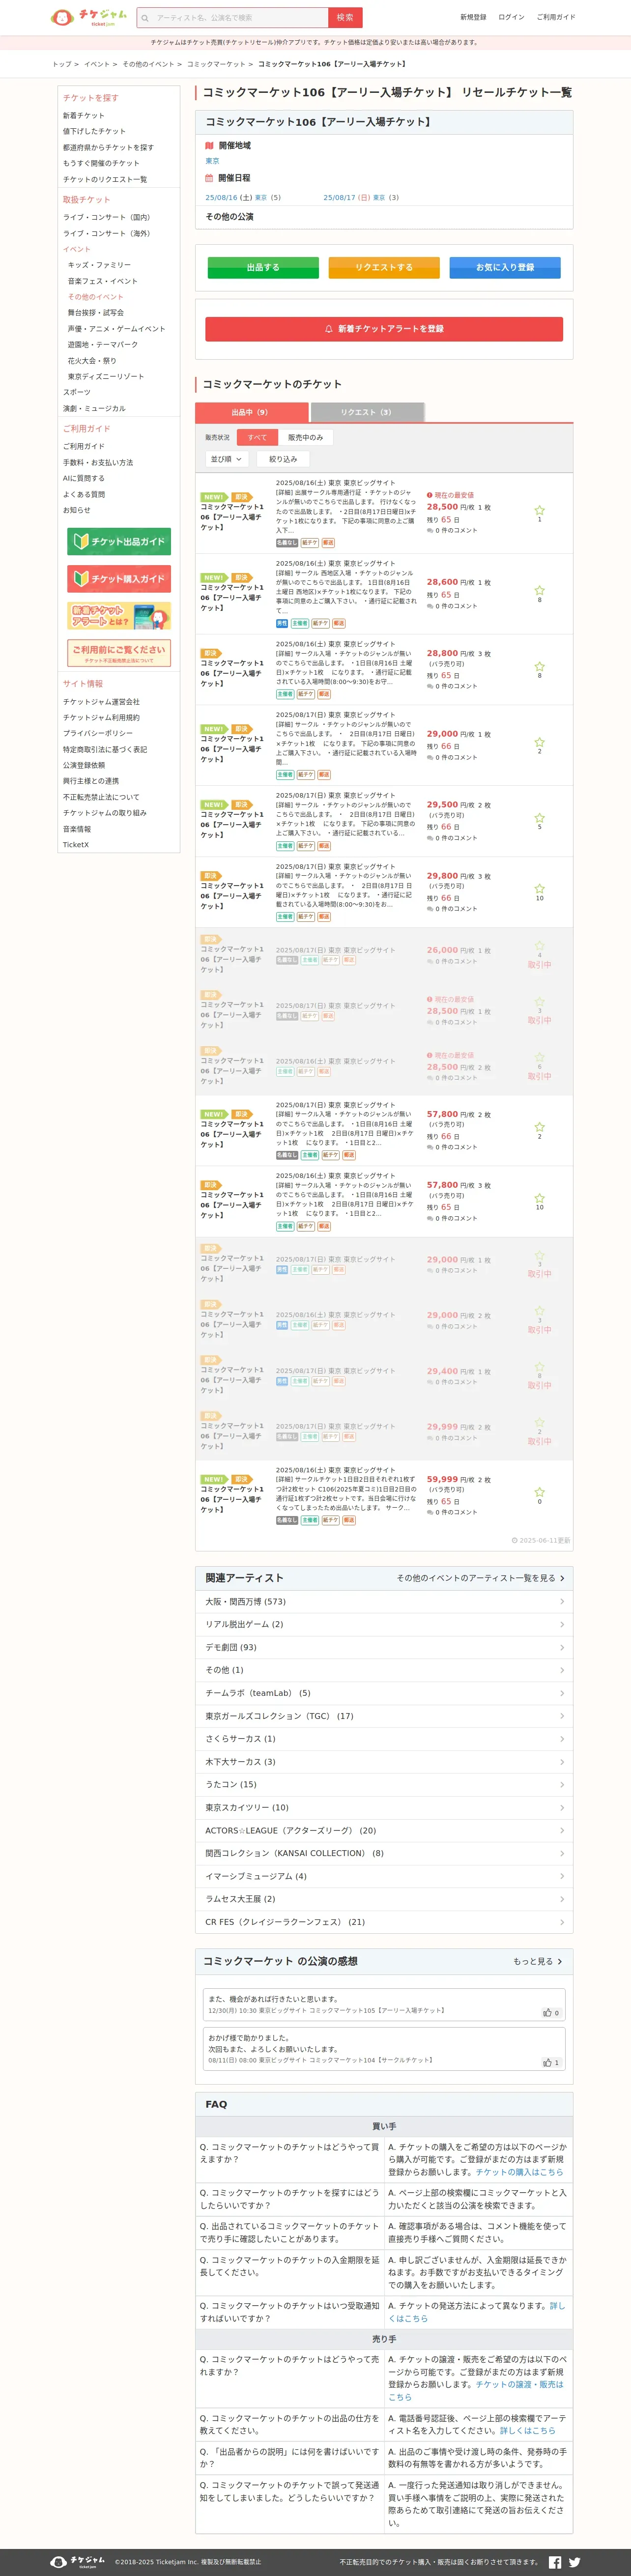631x2576 pixels.
Task: Click トップ in the breadcrumb
Action: pos(62,64)
